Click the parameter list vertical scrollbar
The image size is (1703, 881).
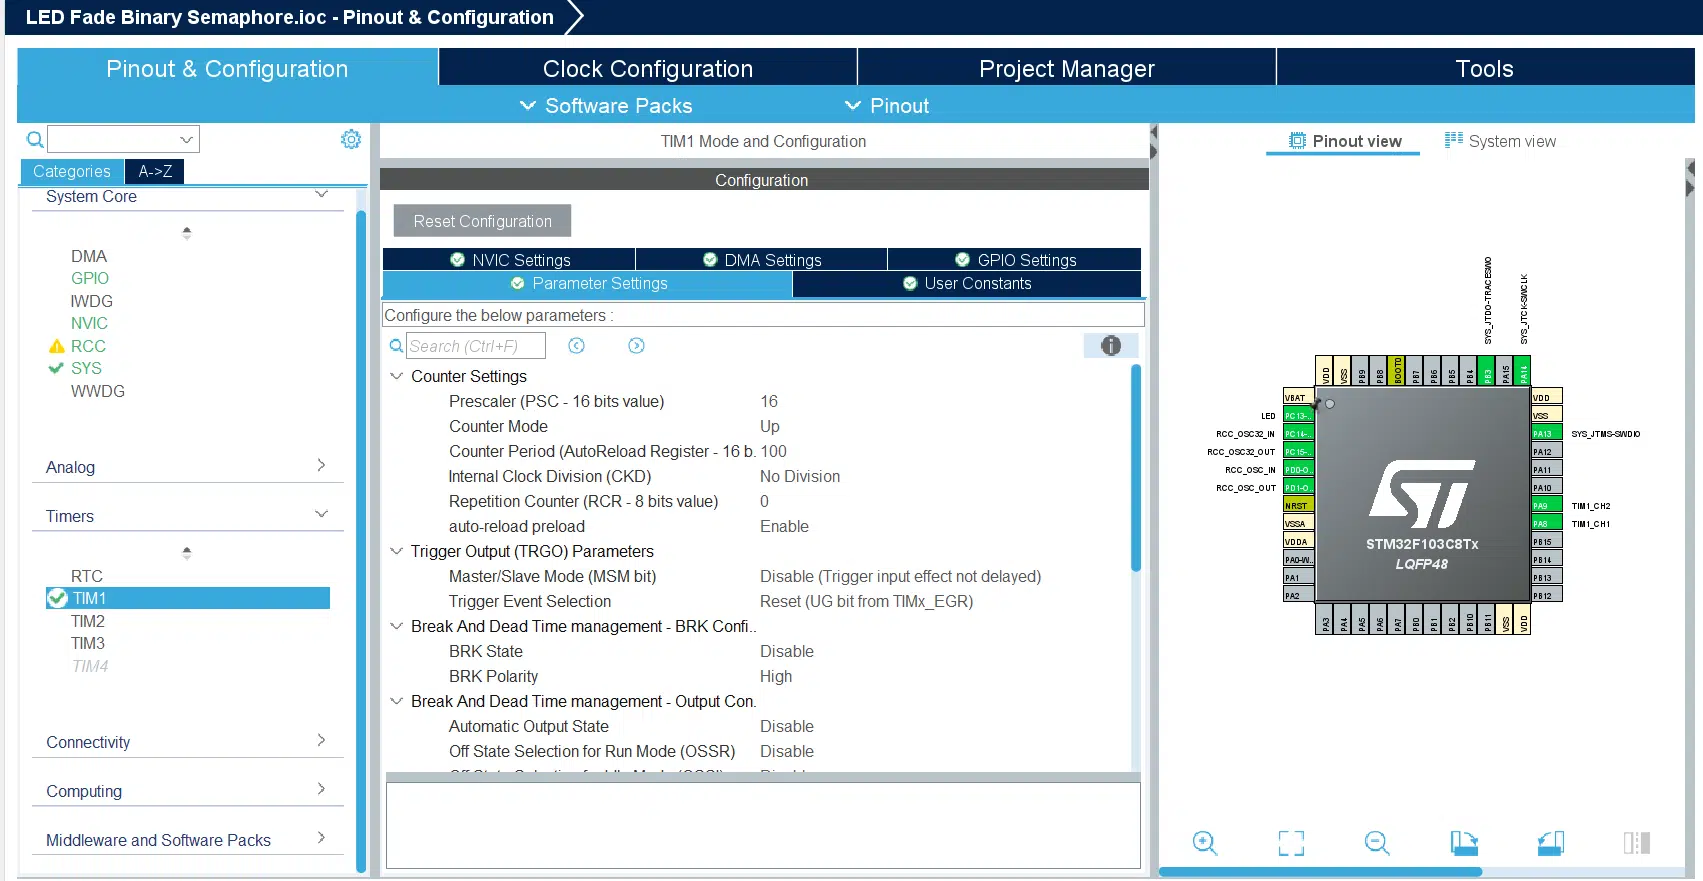tap(1136, 468)
